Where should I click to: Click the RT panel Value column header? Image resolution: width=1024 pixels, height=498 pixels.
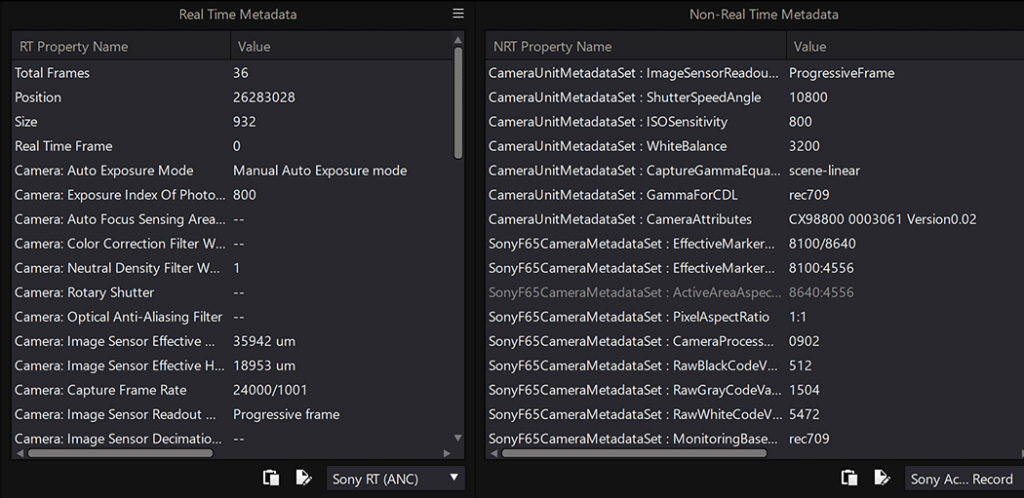coord(341,47)
